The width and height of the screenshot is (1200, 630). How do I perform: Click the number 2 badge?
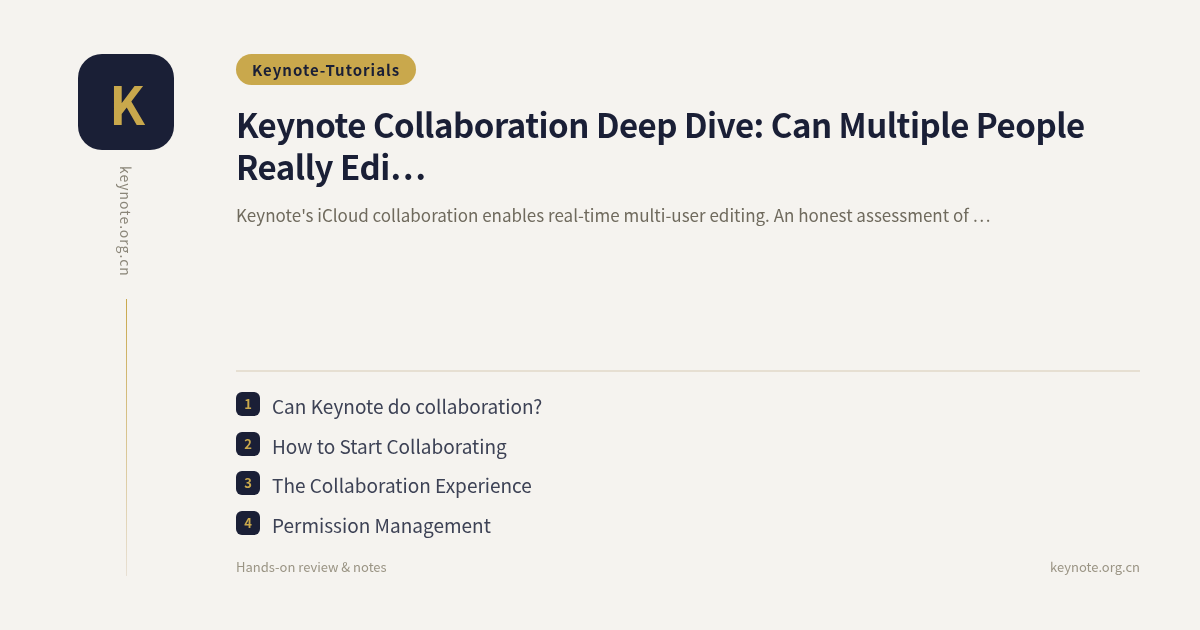[x=248, y=444]
